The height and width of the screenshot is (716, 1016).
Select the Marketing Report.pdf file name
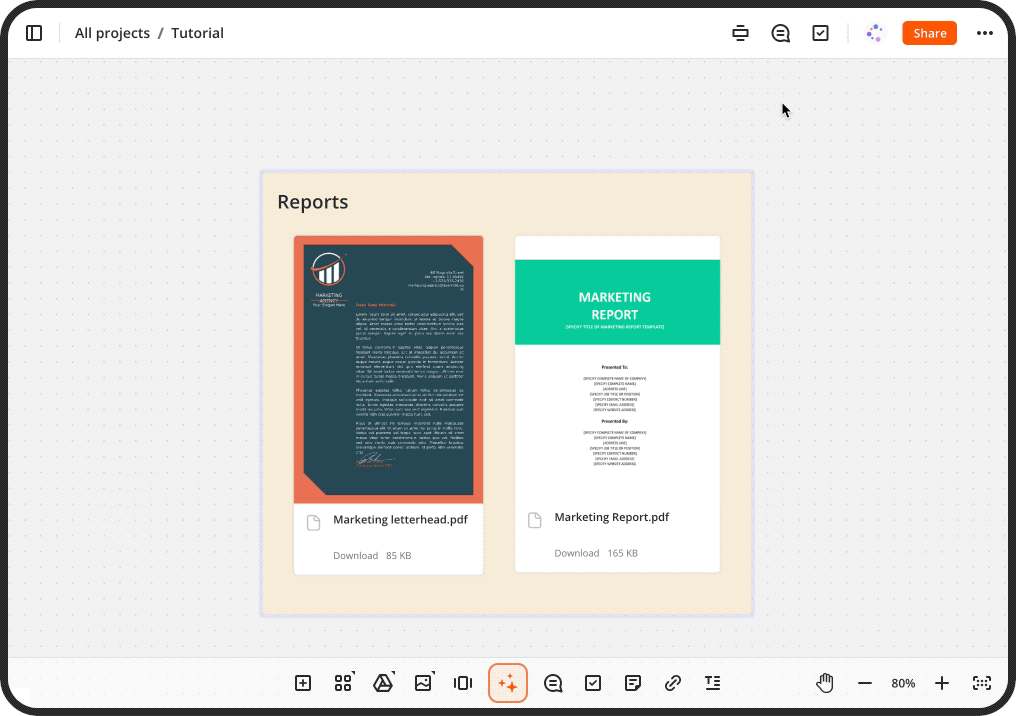(x=612, y=517)
